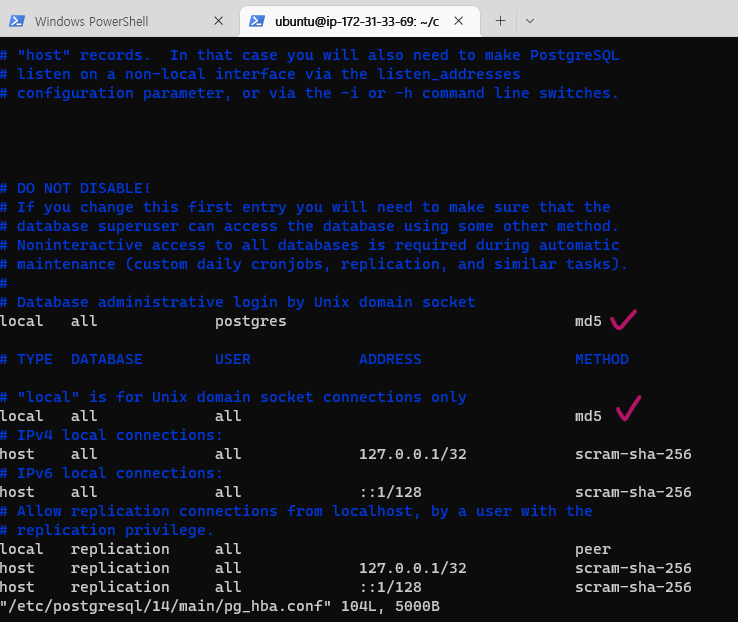Click the METHOD column header text
Image resolution: width=738 pixels, height=622 pixels.
point(602,359)
